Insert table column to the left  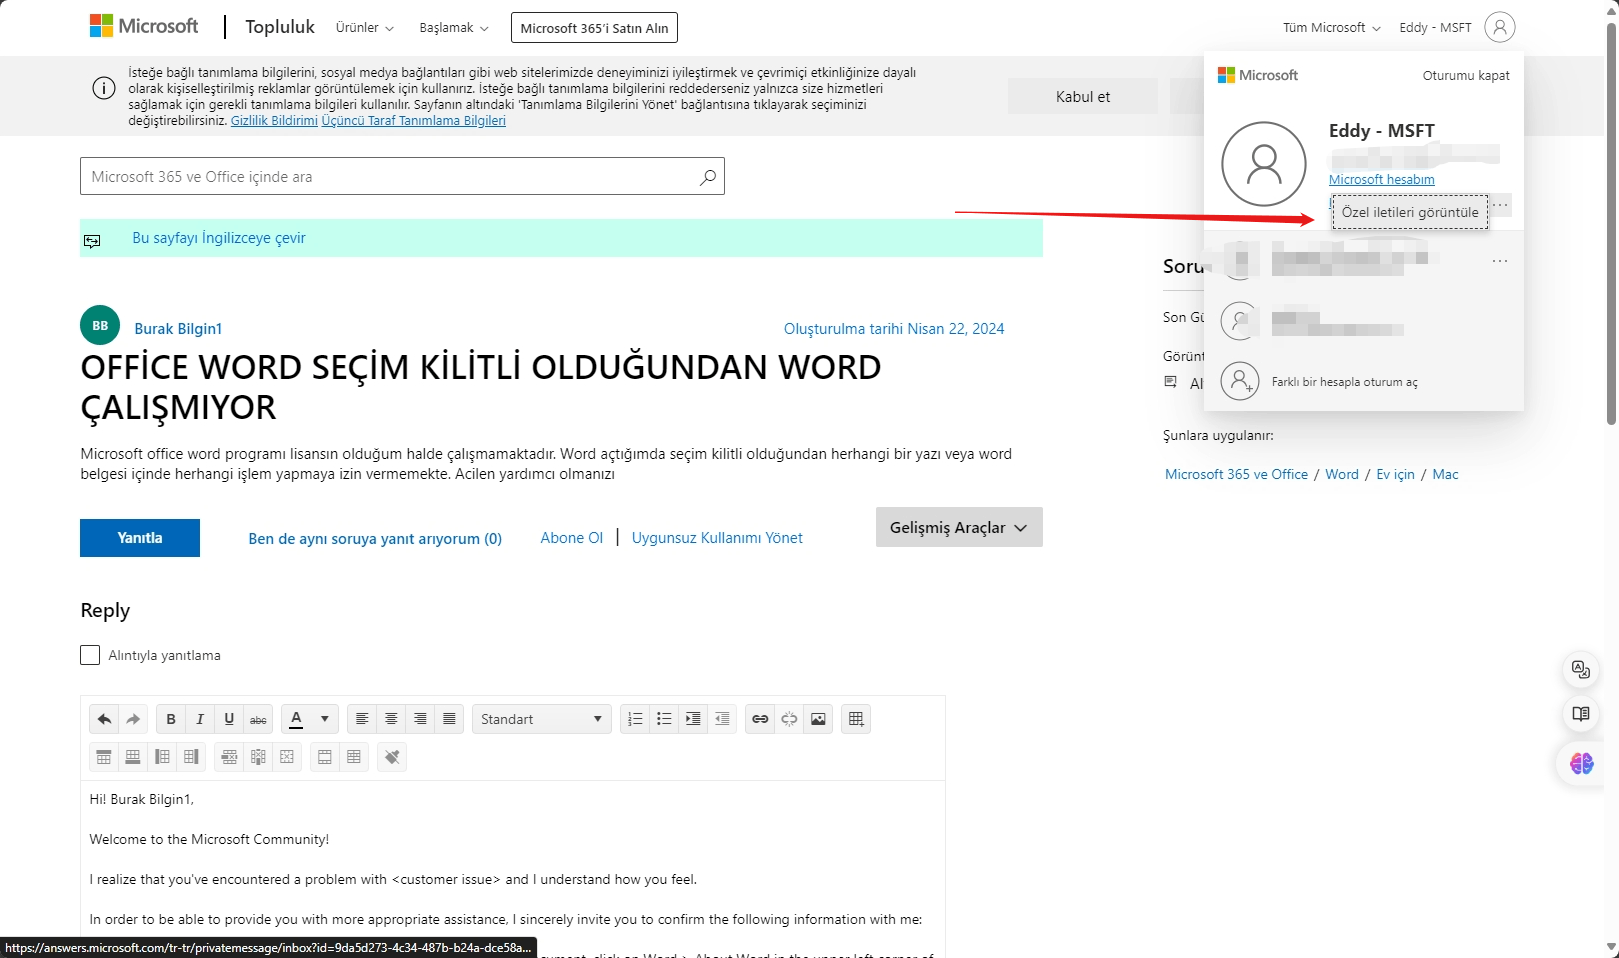click(x=162, y=757)
